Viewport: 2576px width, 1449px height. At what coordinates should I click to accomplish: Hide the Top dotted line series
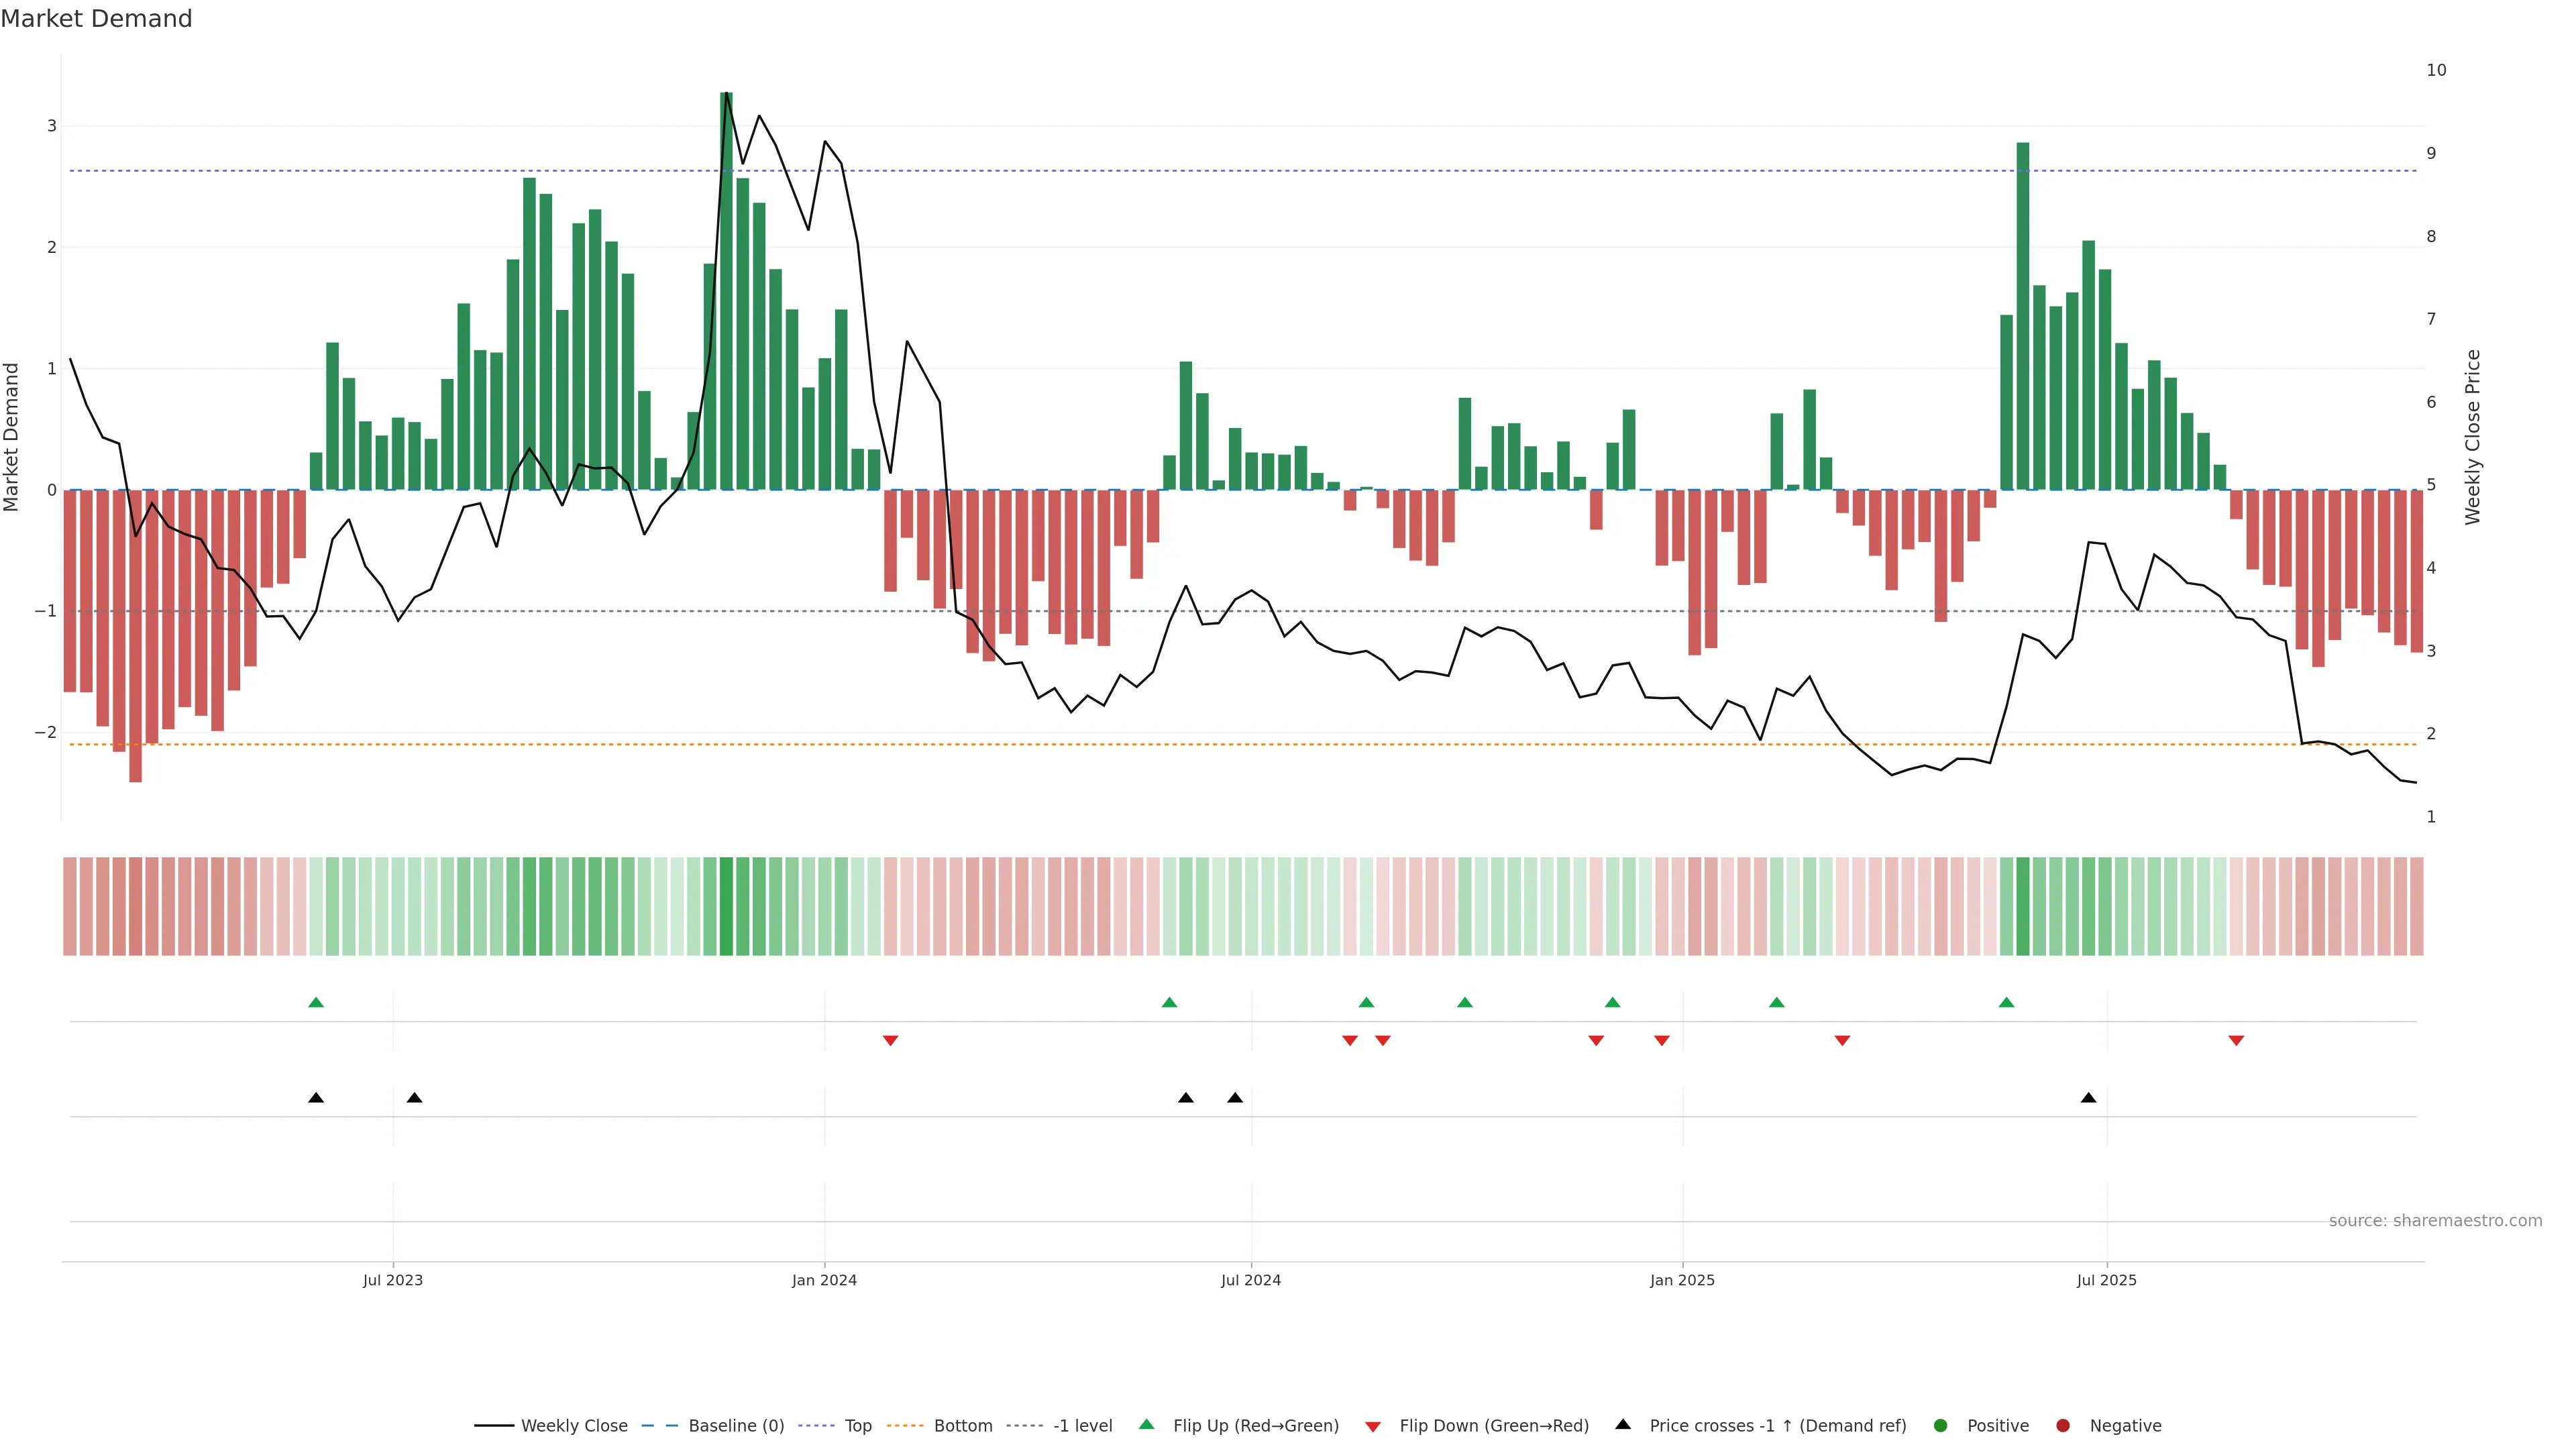857,1425
